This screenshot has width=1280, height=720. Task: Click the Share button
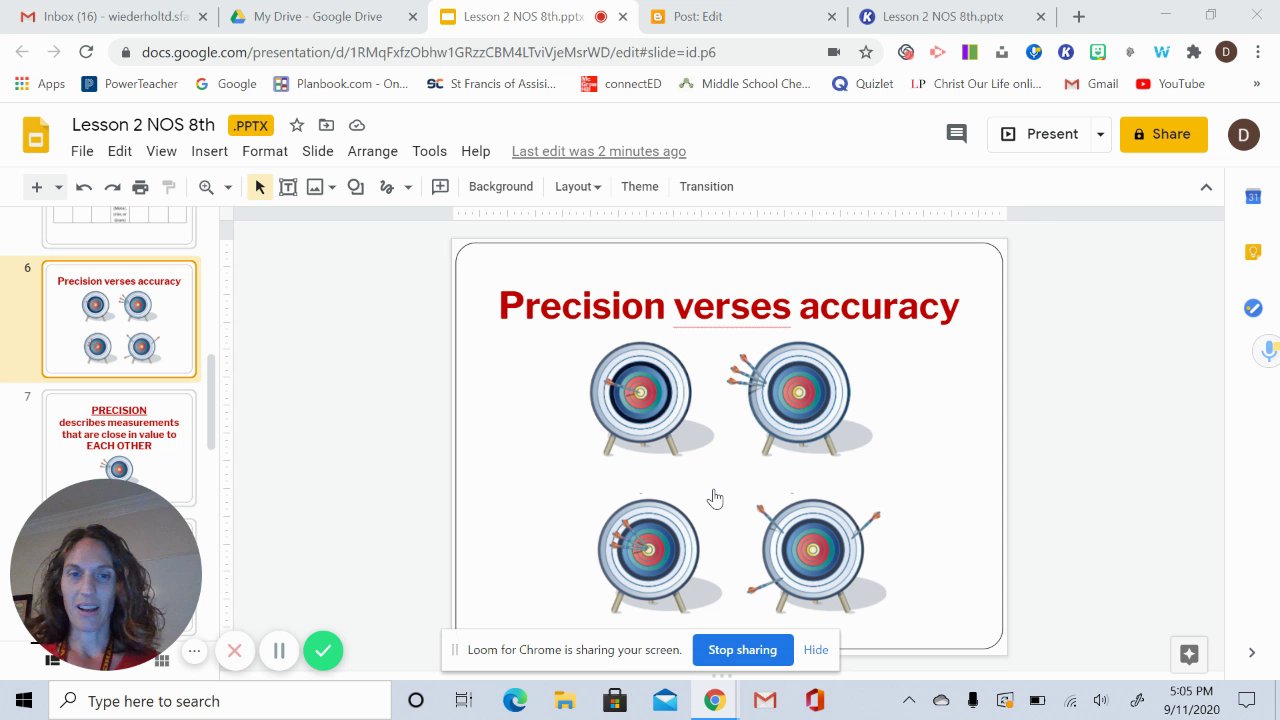(1163, 134)
